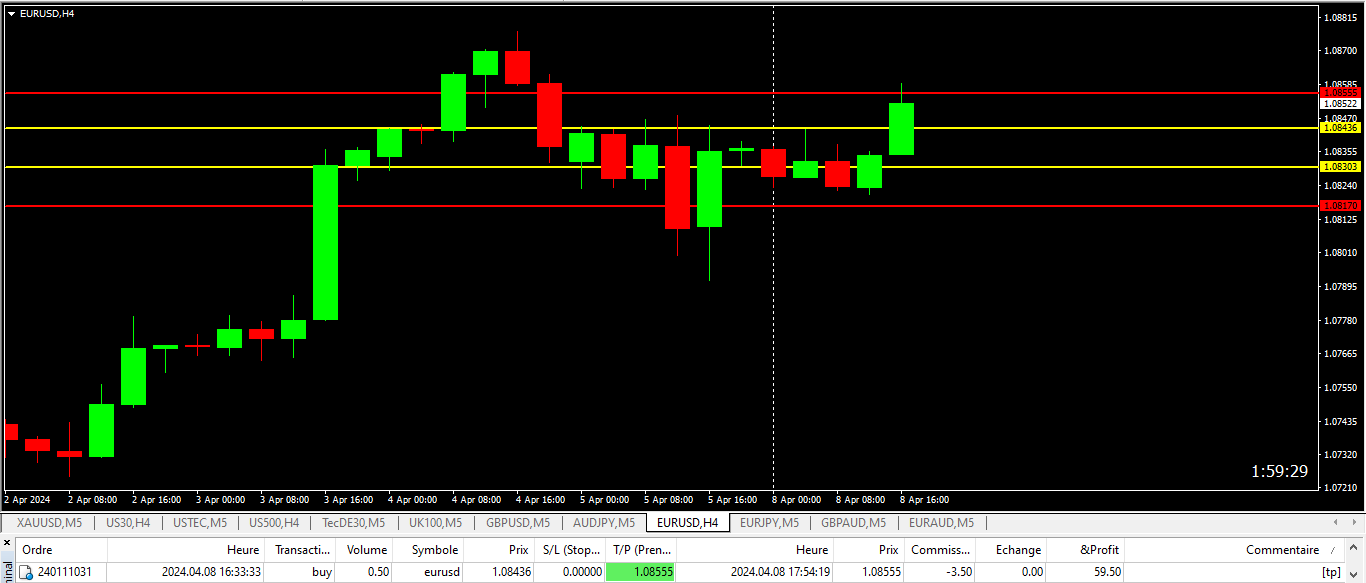Click the green 1.08555 take profit cell
The width and height of the screenshot is (1366, 583).
[x=641, y=572]
